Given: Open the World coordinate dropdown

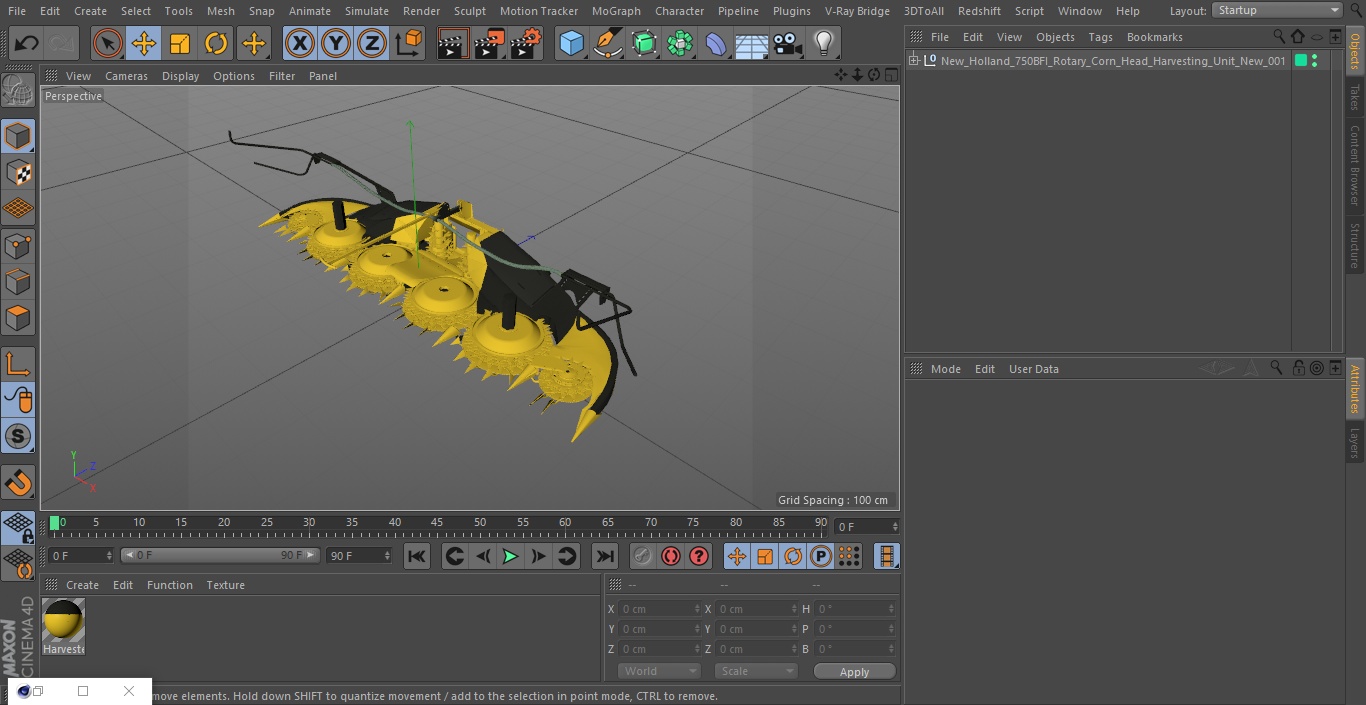Looking at the screenshot, I should click(x=658, y=671).
